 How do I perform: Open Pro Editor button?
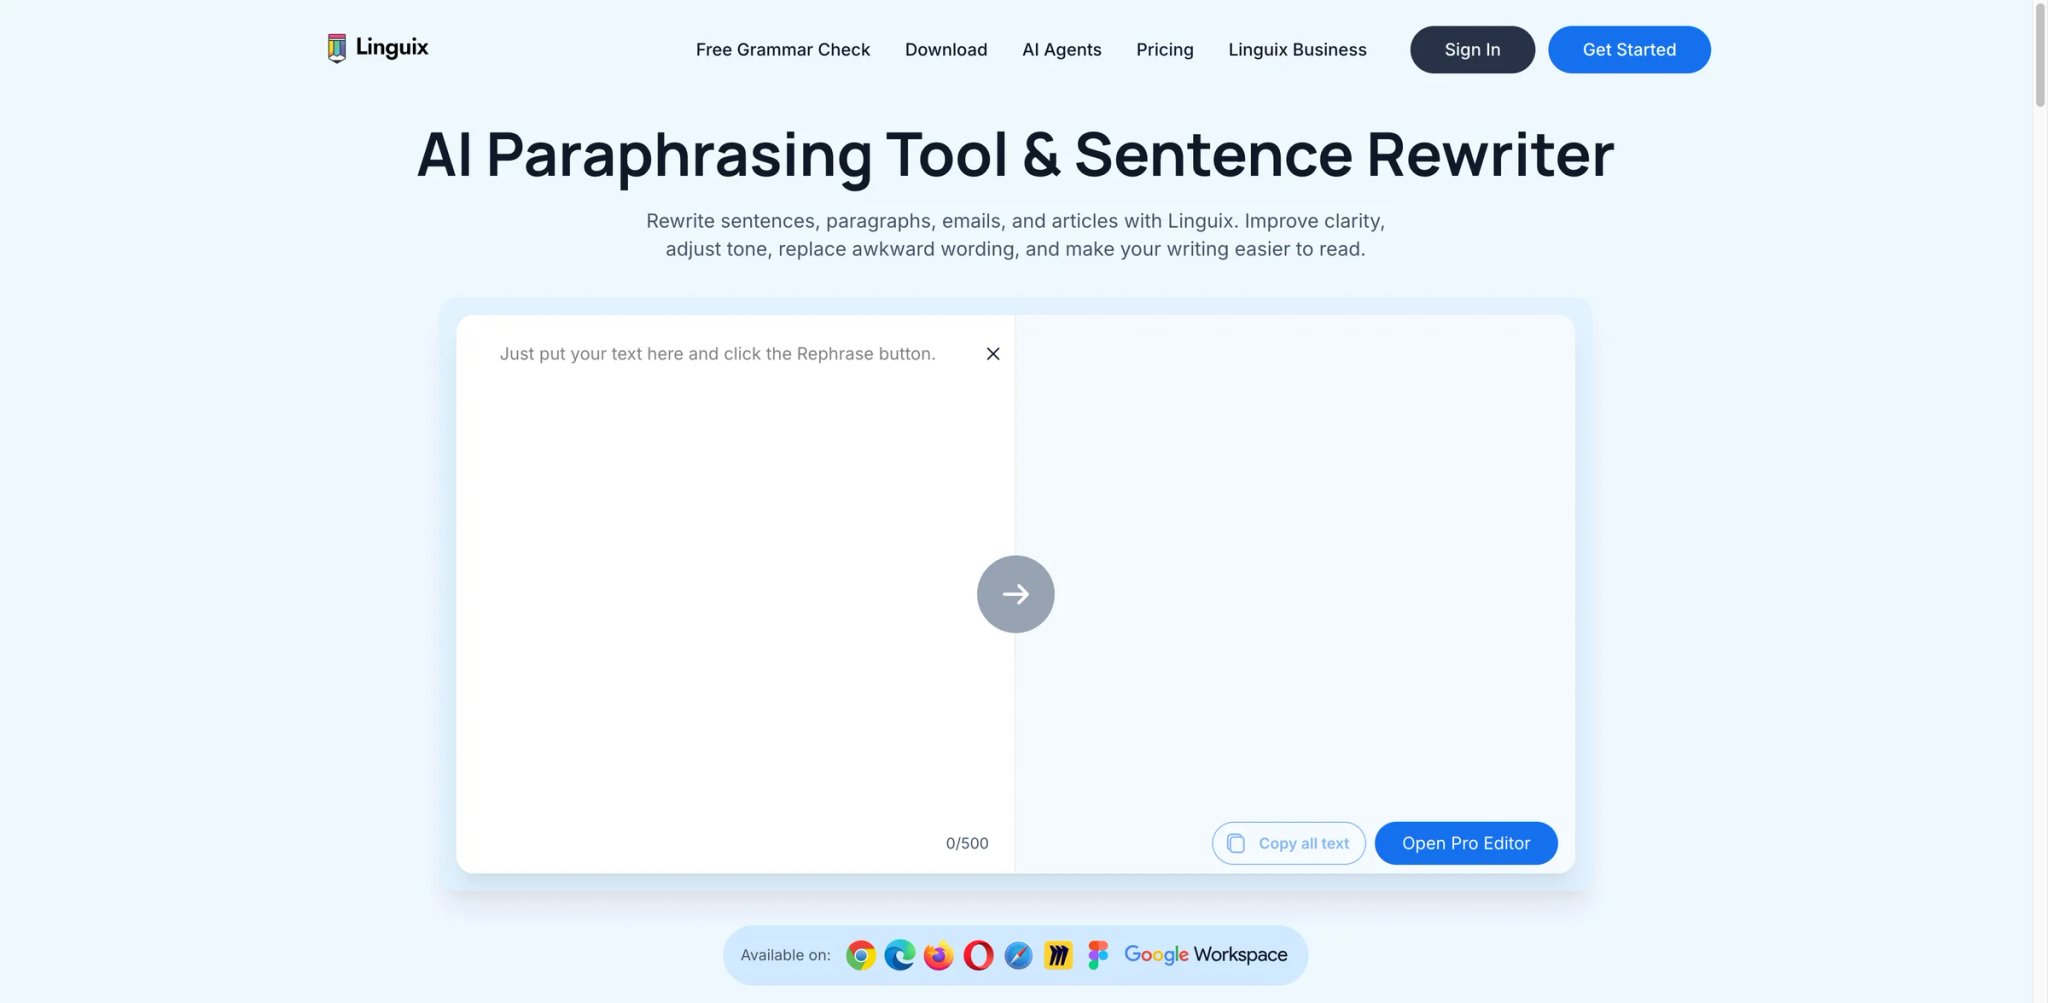[x=1466, y=843]
